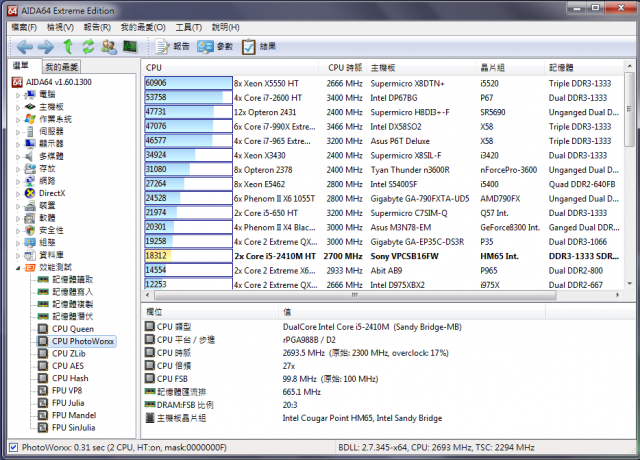Open the Report menu ending in (R)
This screenshot has height=460, width=640.
[97, 27]
